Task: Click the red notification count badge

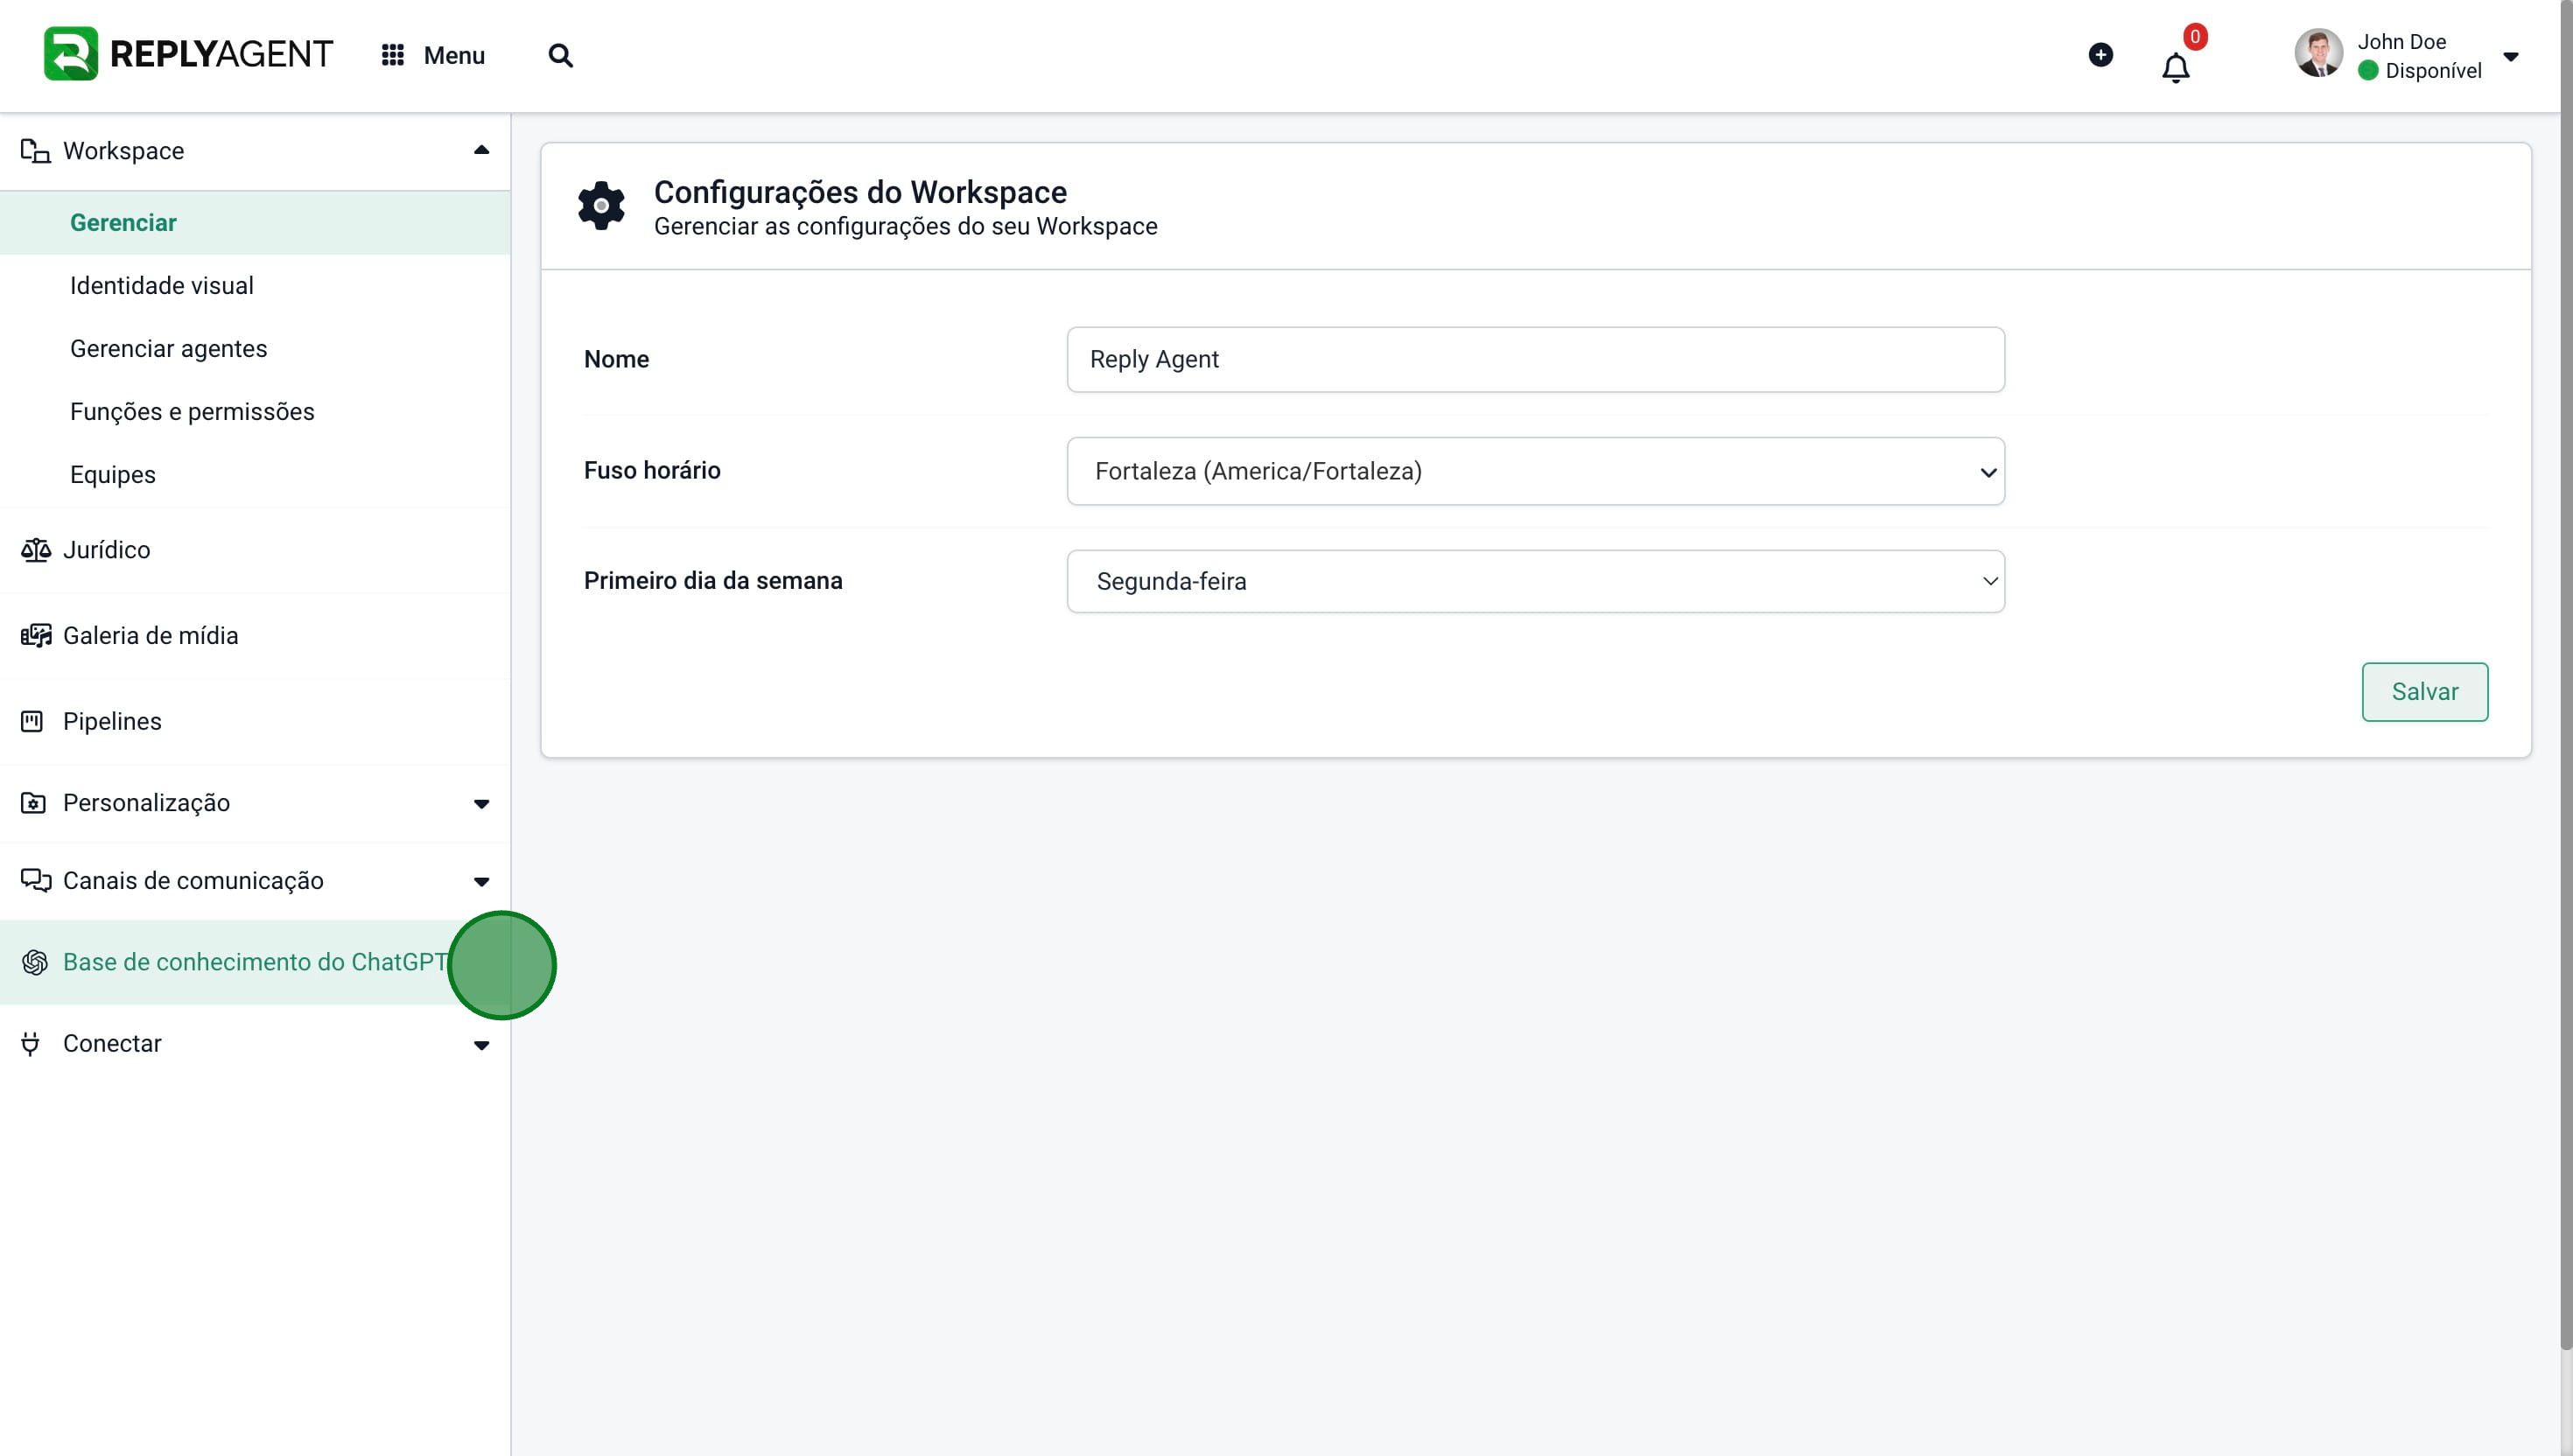Action: pos(2195,37)
